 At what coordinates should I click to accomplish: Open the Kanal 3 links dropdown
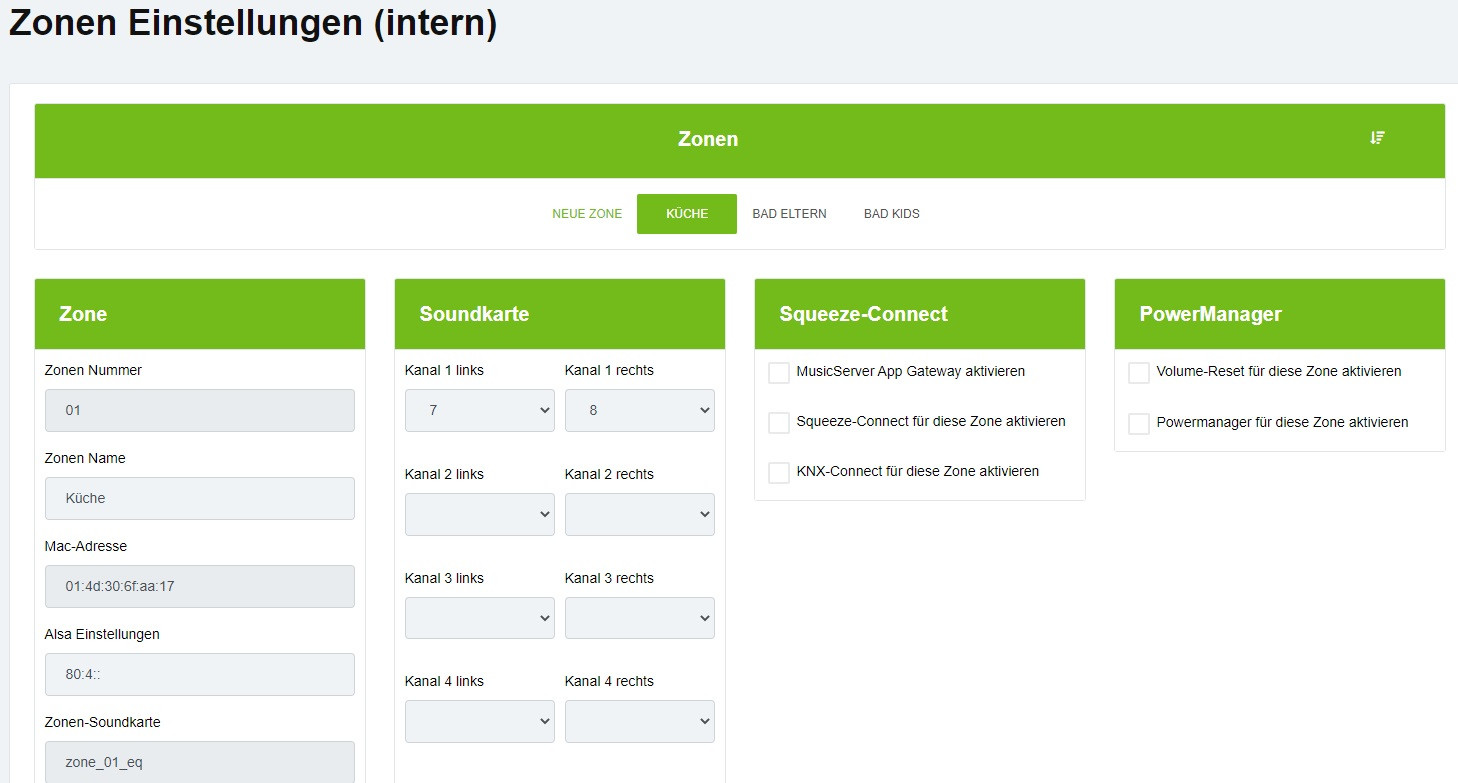(x=480, y=618)
